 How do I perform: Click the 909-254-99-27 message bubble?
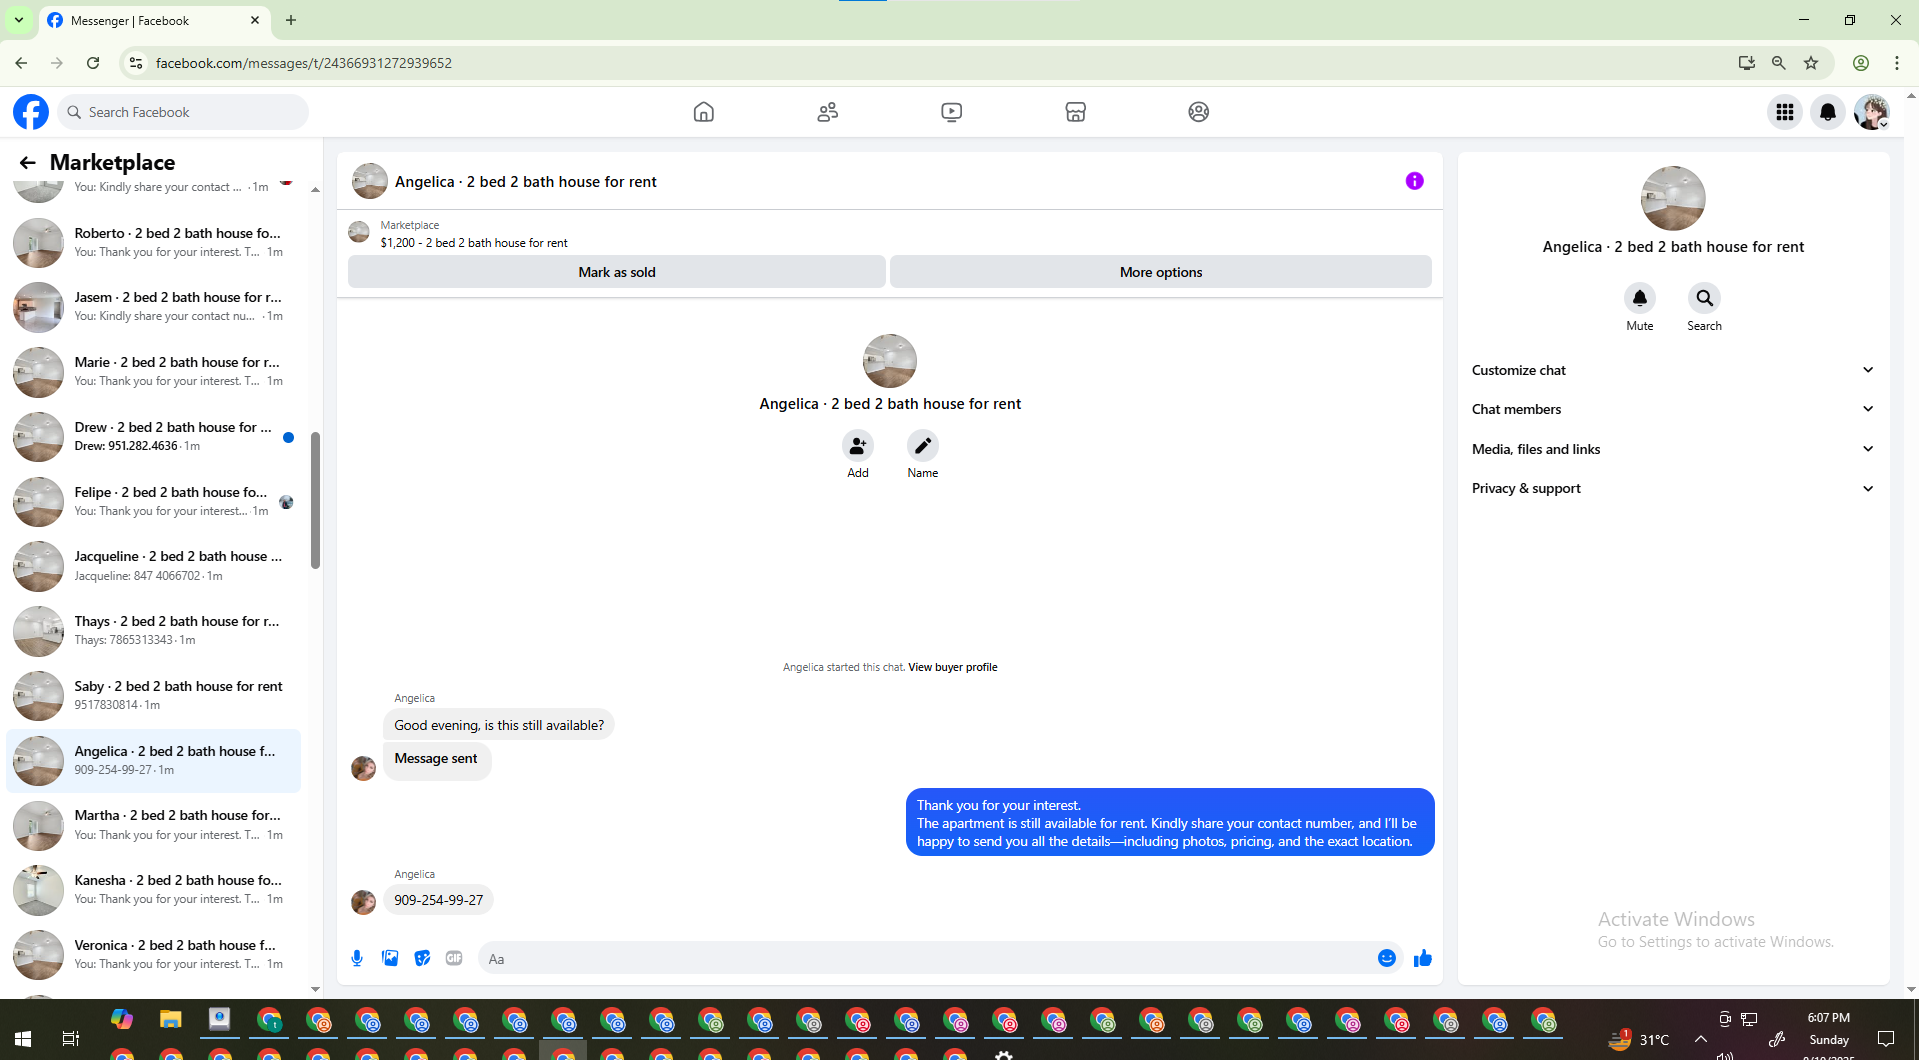439,900
